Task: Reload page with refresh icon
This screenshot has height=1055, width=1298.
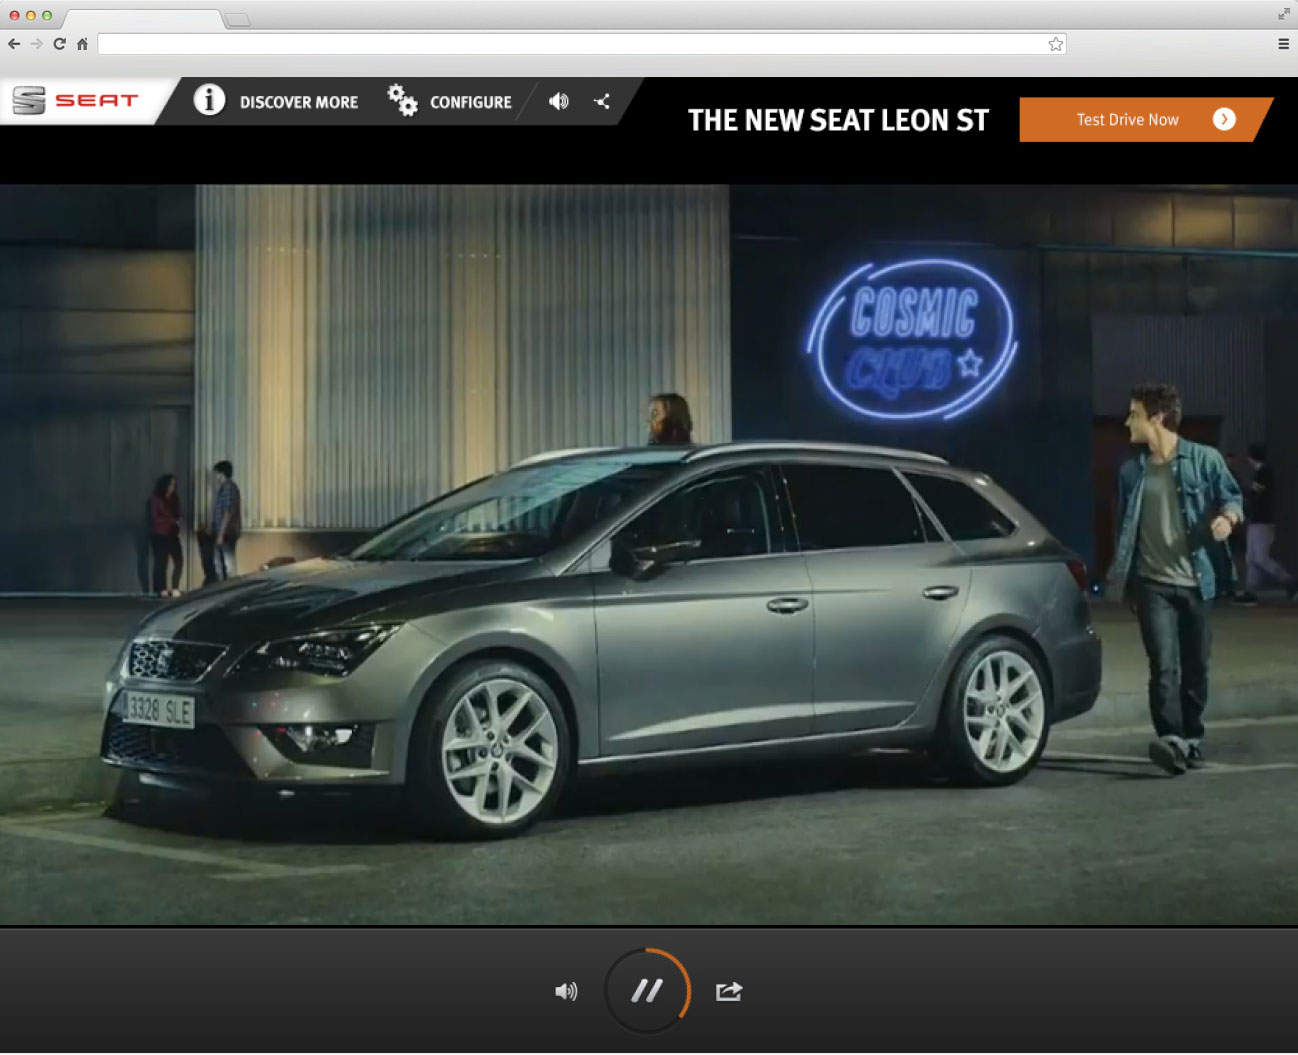Action: (60, 44)
